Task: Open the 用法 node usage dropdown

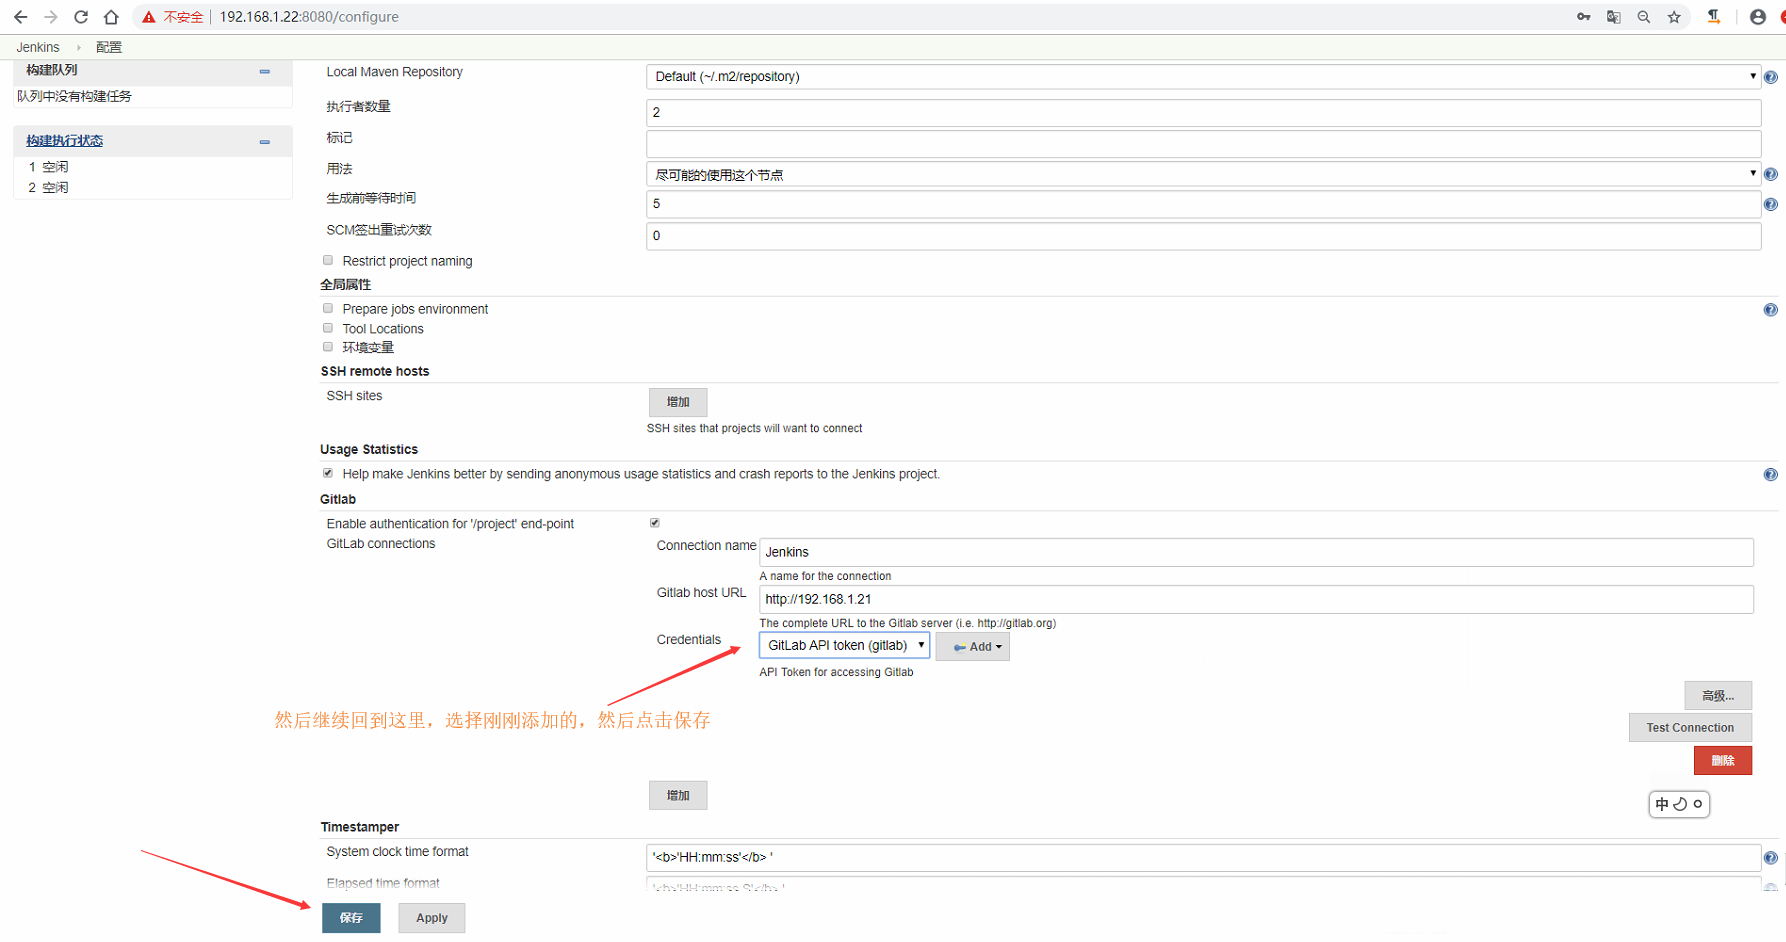Action: [x=1203, y=174]
